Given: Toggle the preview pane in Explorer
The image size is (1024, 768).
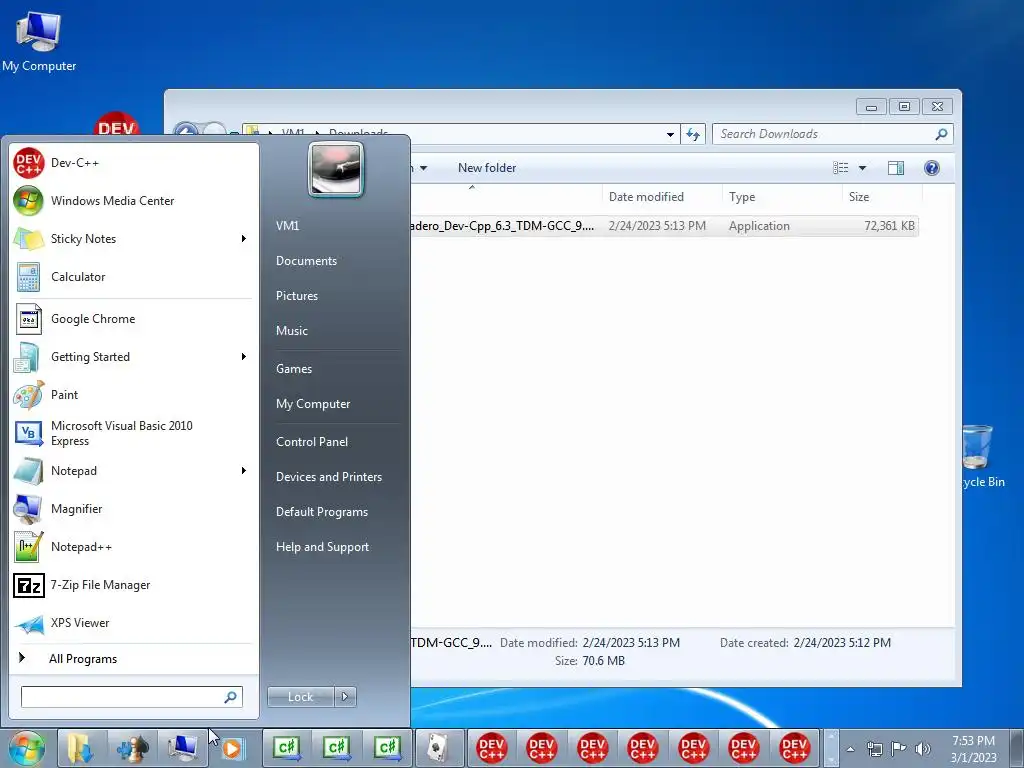Looking at the screenshot, I should pyautogui.click(x=896, y=168).
